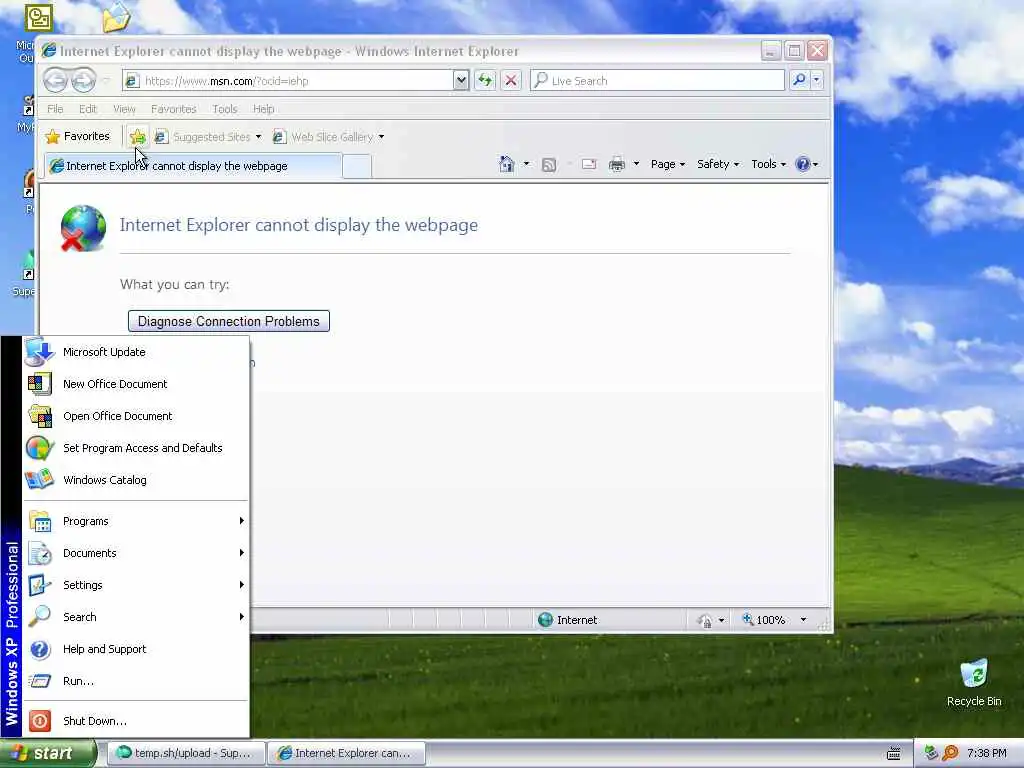Viewport: 1024px width, 768px height.
Task: Select Open Office Document
Action: coord(136,416)
